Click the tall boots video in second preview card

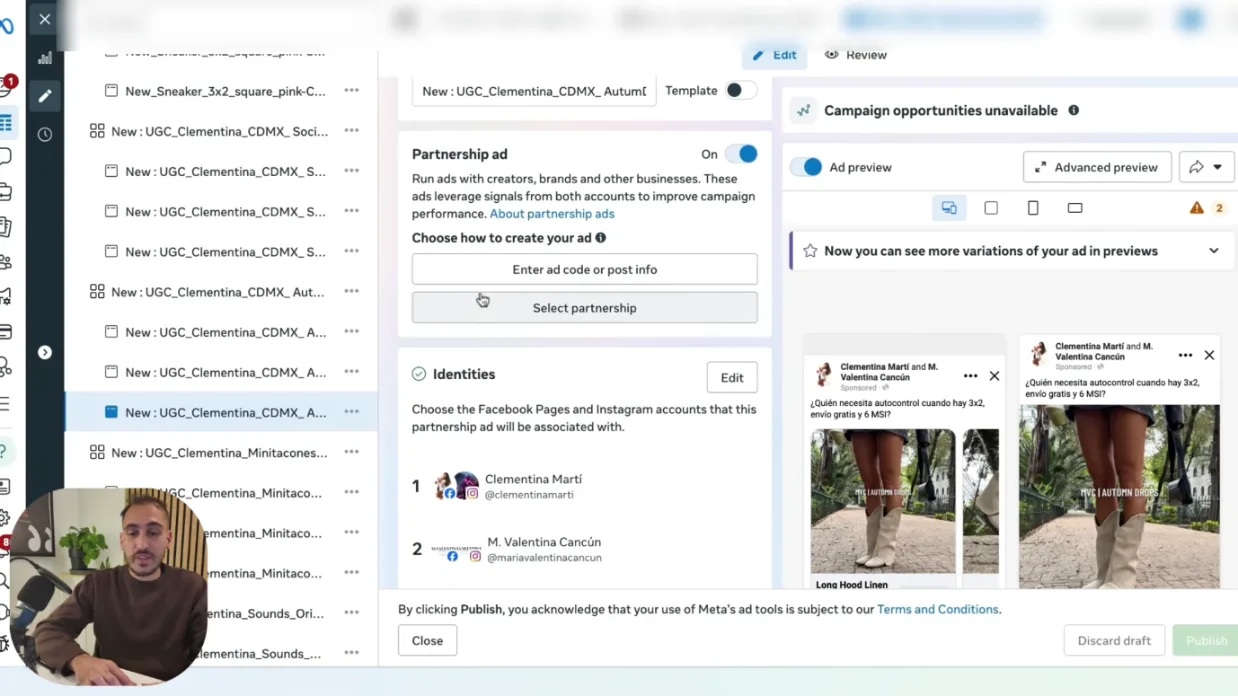1119,496
